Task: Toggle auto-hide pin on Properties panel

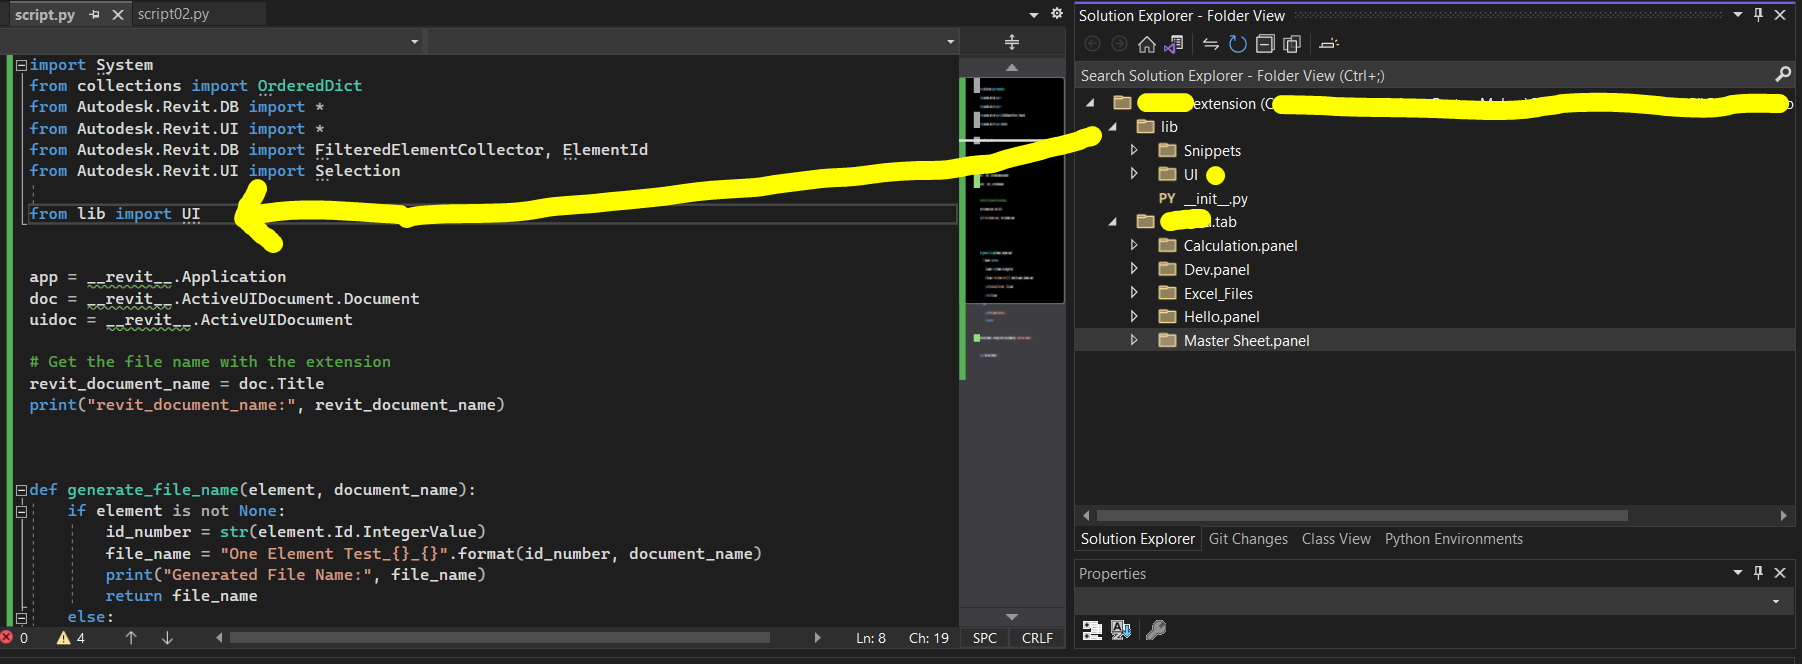Action: tap(1759, 573)
